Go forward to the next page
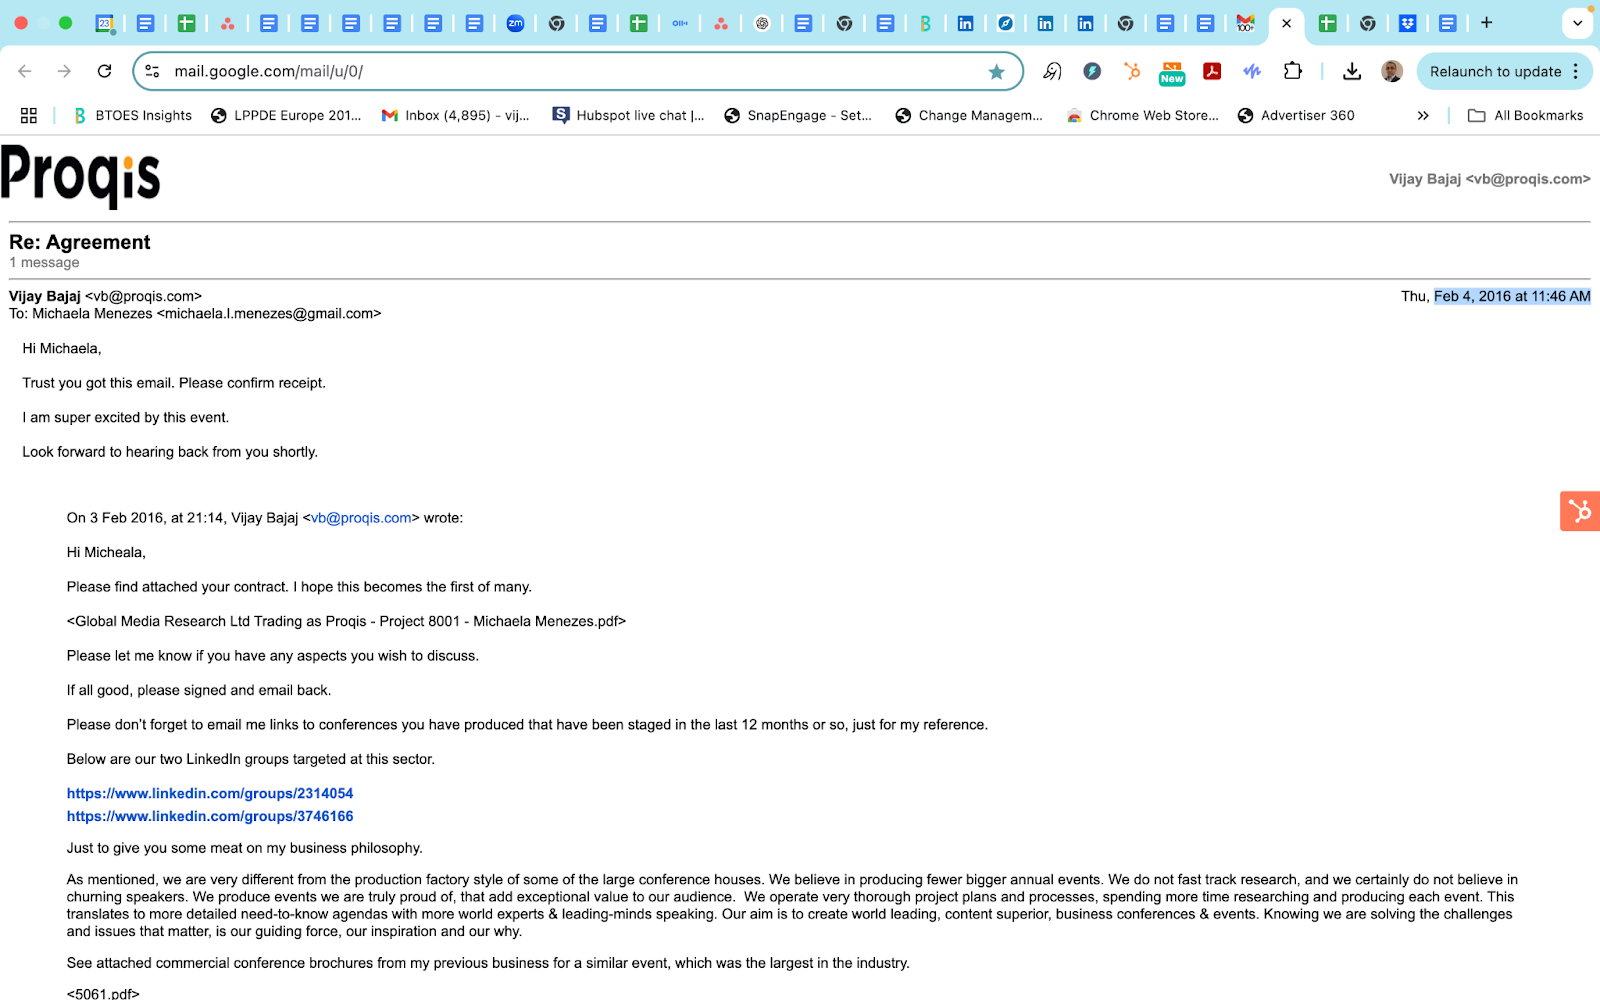This screenshot has height=1000, width=1600. [x=64, y=71]
